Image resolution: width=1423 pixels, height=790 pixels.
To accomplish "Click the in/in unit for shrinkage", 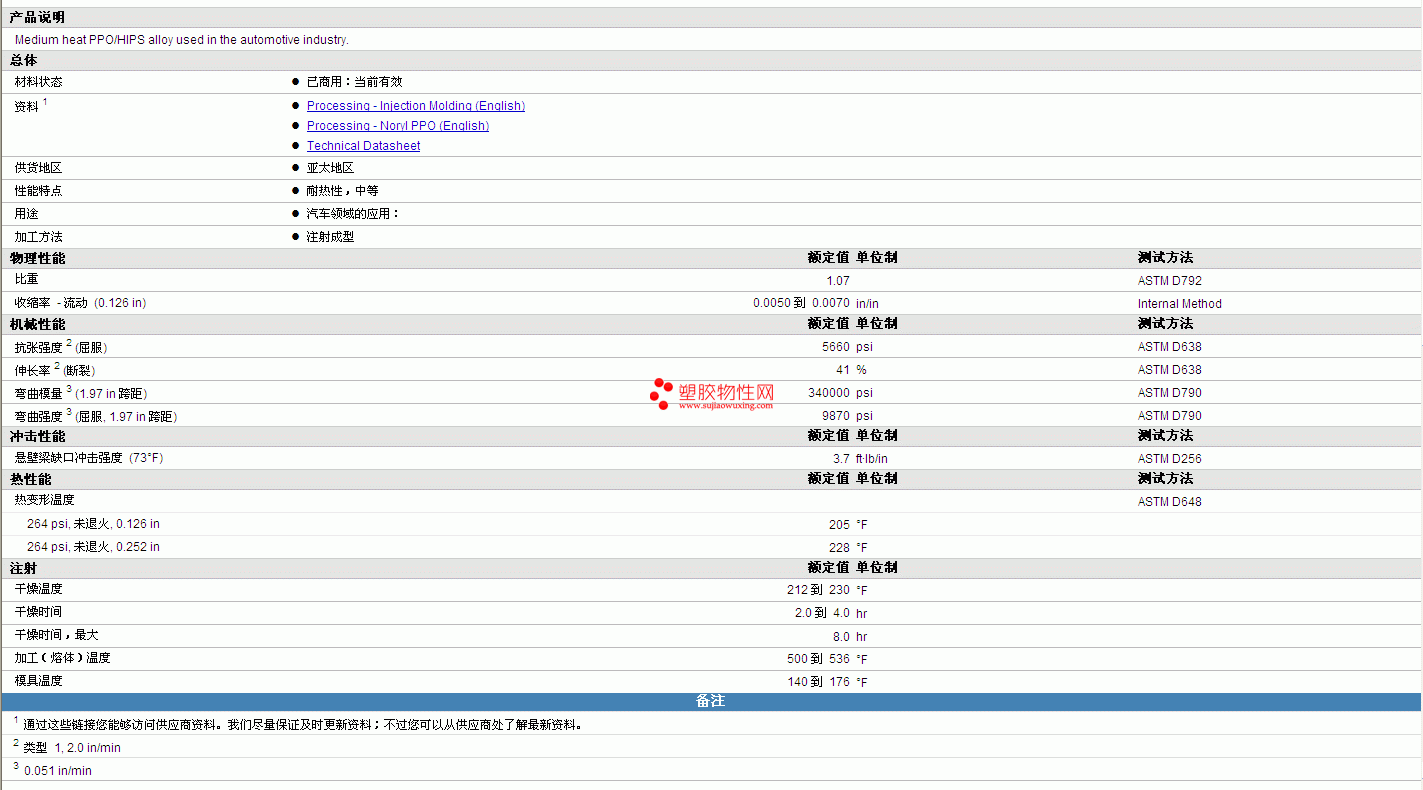I will 867,304.
